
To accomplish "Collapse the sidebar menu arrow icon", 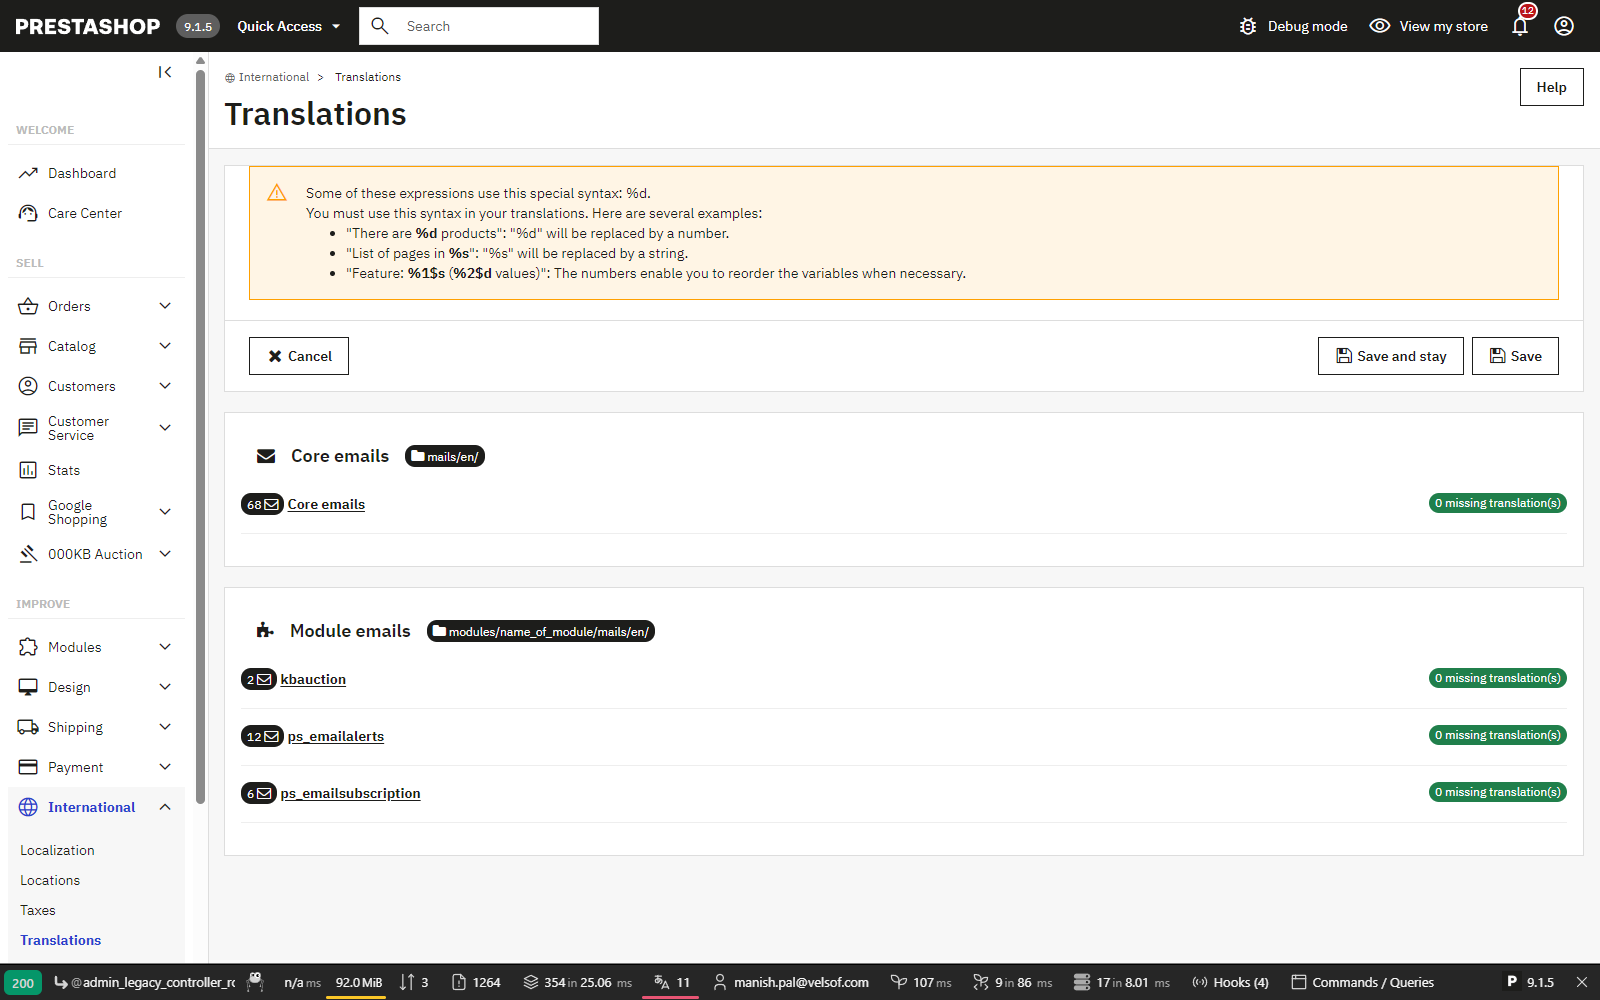I will [165, 72].
